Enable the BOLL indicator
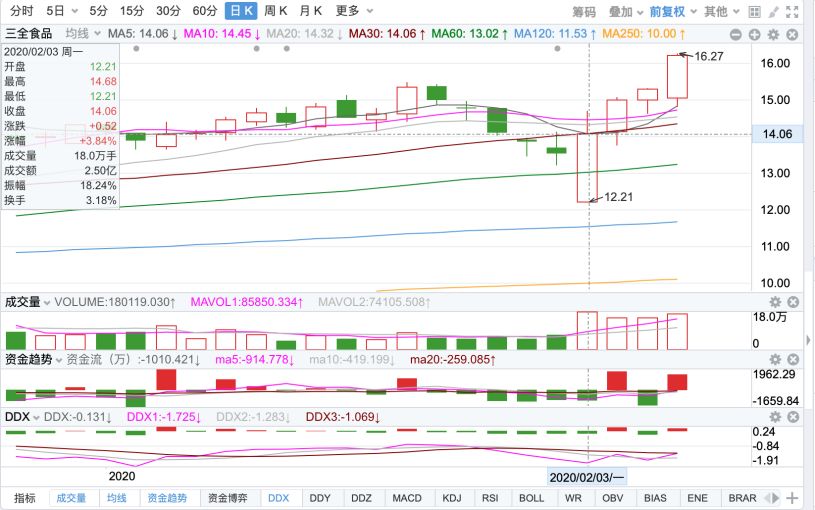The image size is (815, 510). pyautogui.click(x=531, y=498)
